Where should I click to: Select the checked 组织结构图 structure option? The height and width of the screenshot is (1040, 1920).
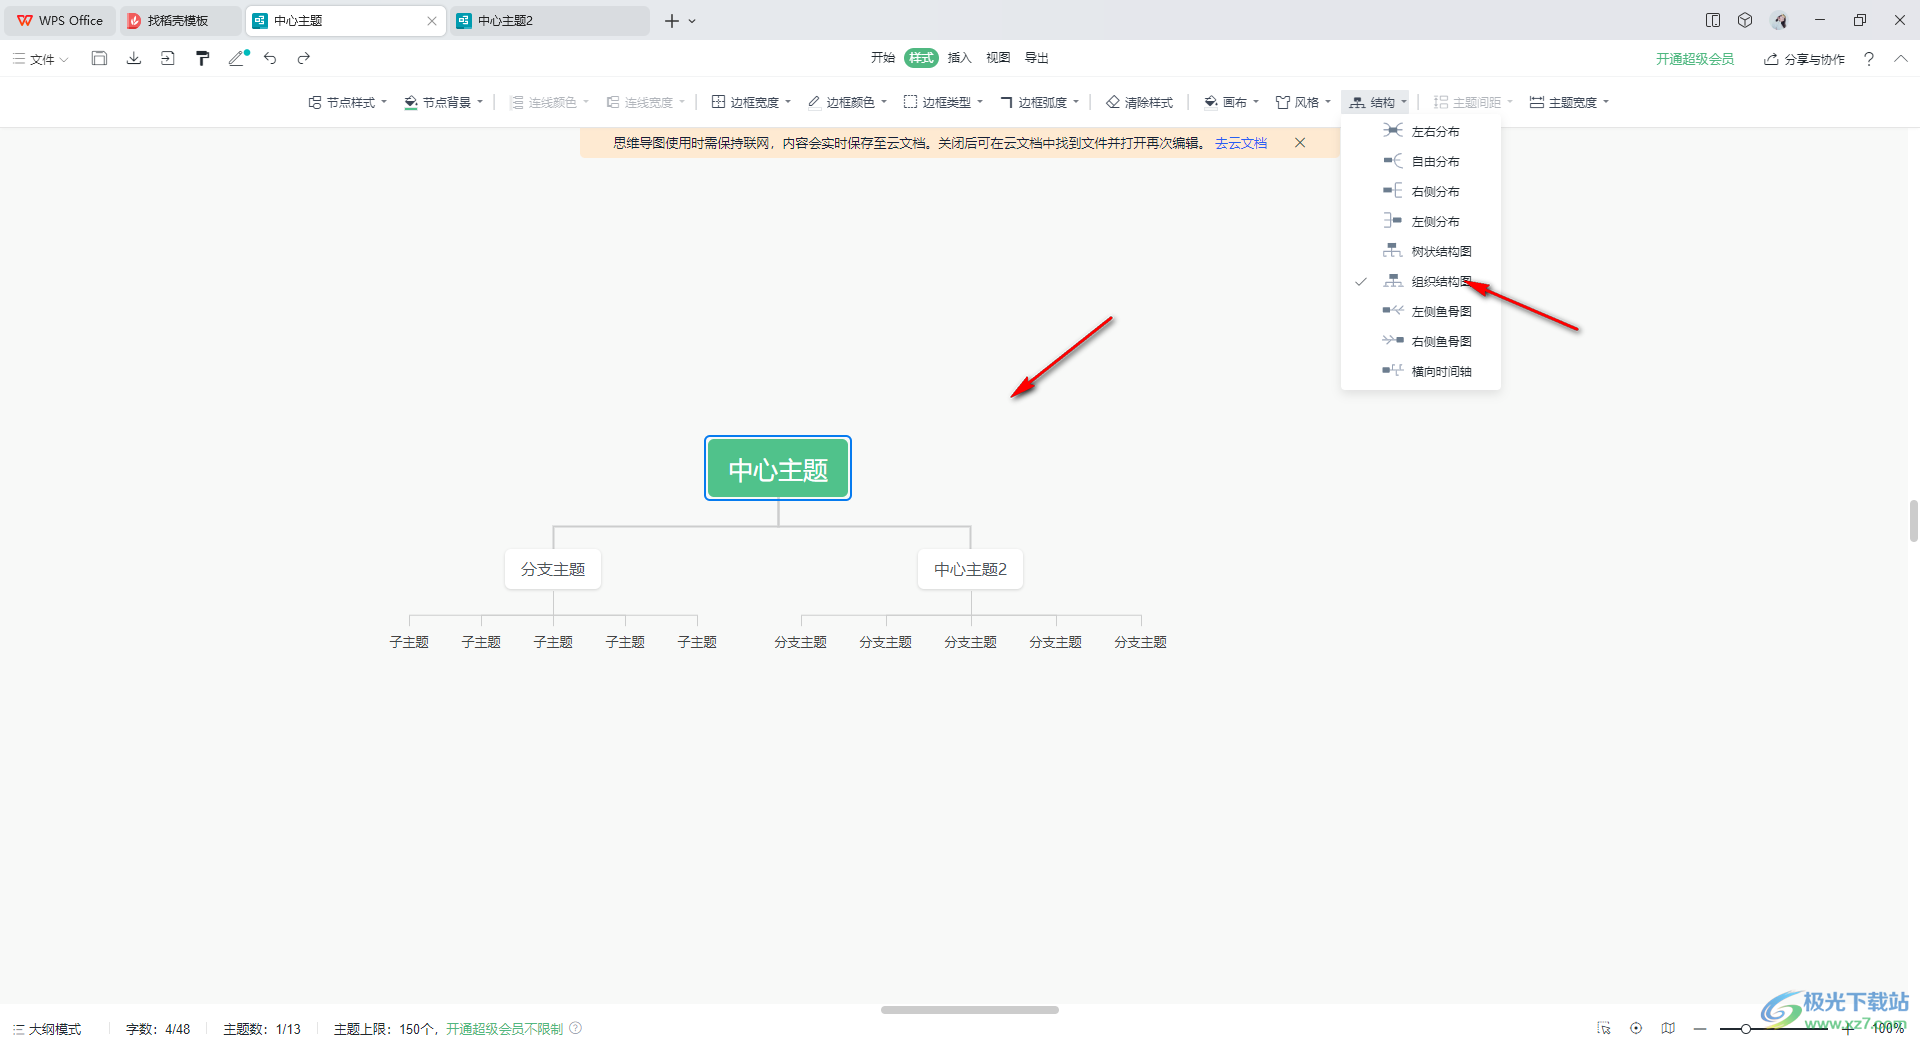[x=1421, y=281]
